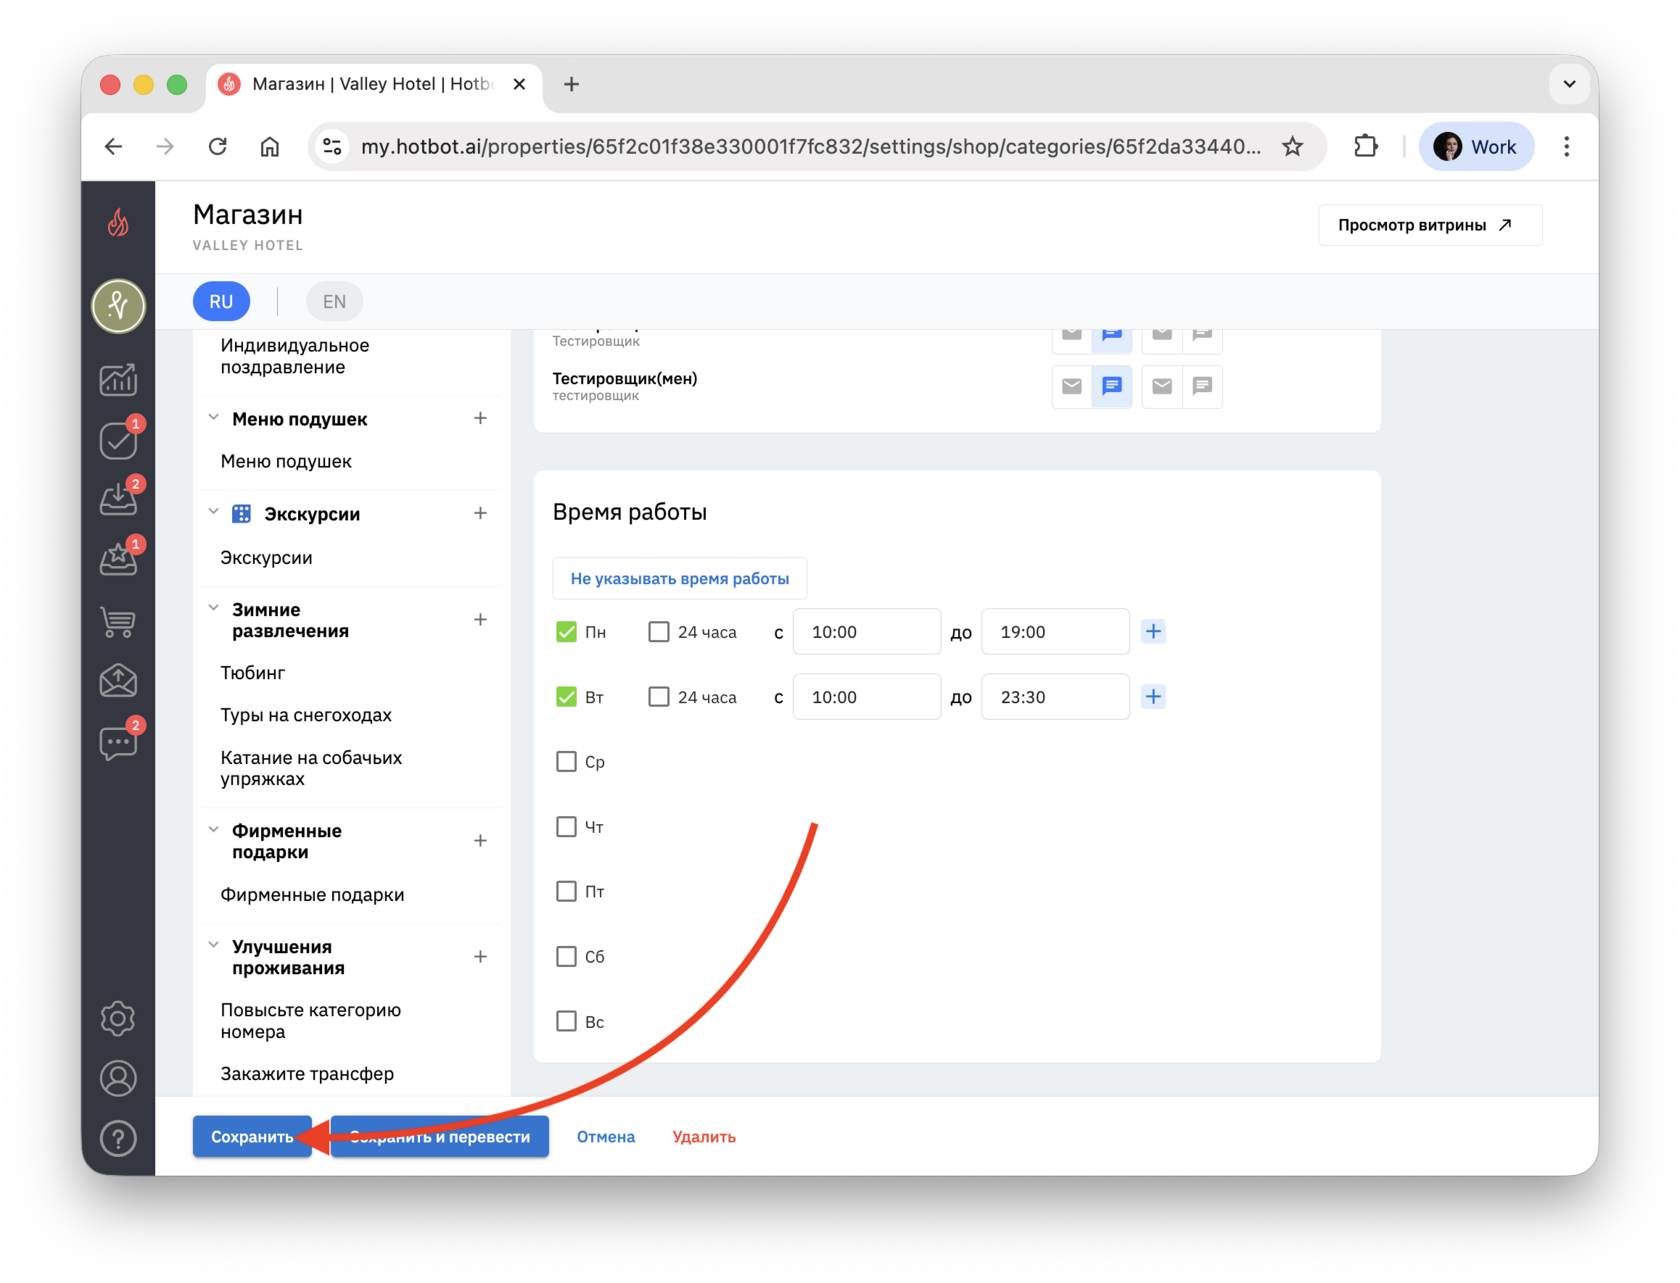The width and height of the screenshot is (1680, 1283).
Task: Switch to the RU language tab
Action: tap(221, 301)
